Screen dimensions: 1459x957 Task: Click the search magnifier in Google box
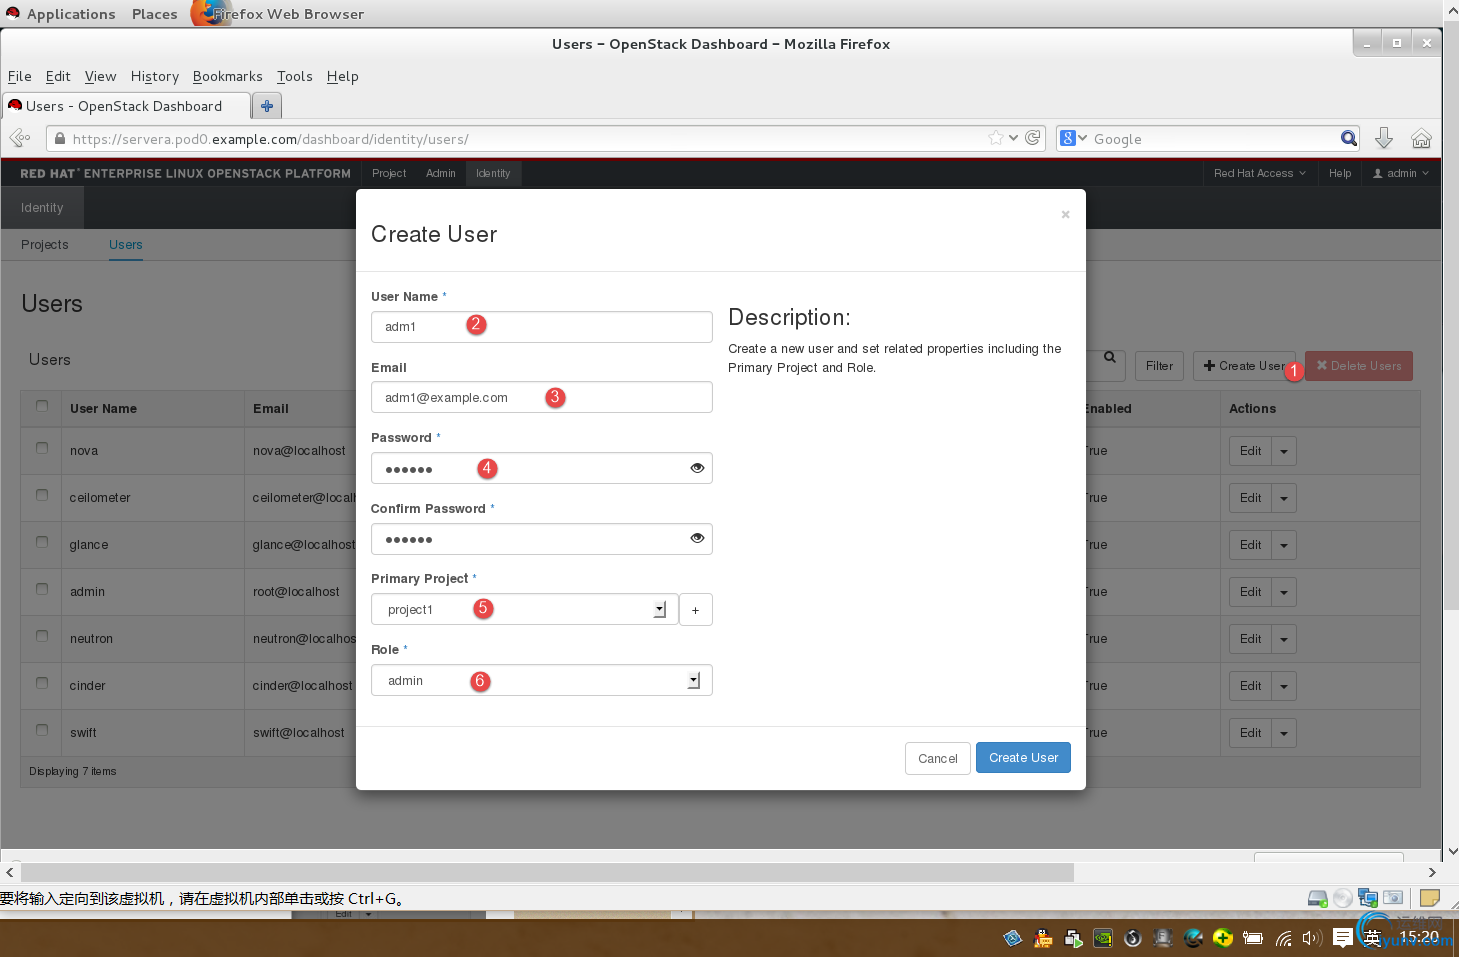pyautogui.click(x=1349, y=139)
